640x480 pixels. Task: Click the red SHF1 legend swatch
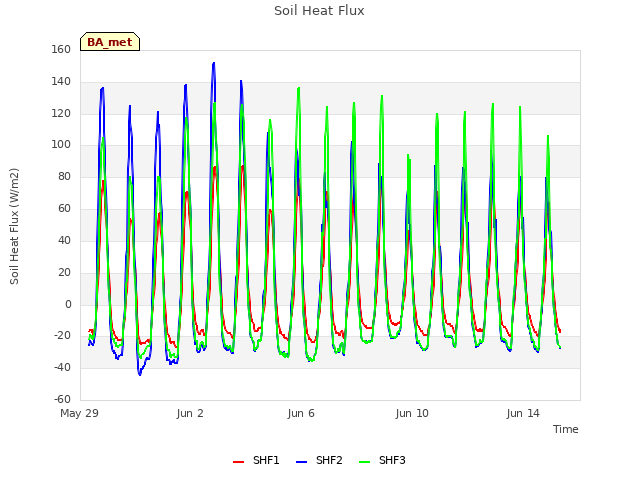[x=238, y=462]
